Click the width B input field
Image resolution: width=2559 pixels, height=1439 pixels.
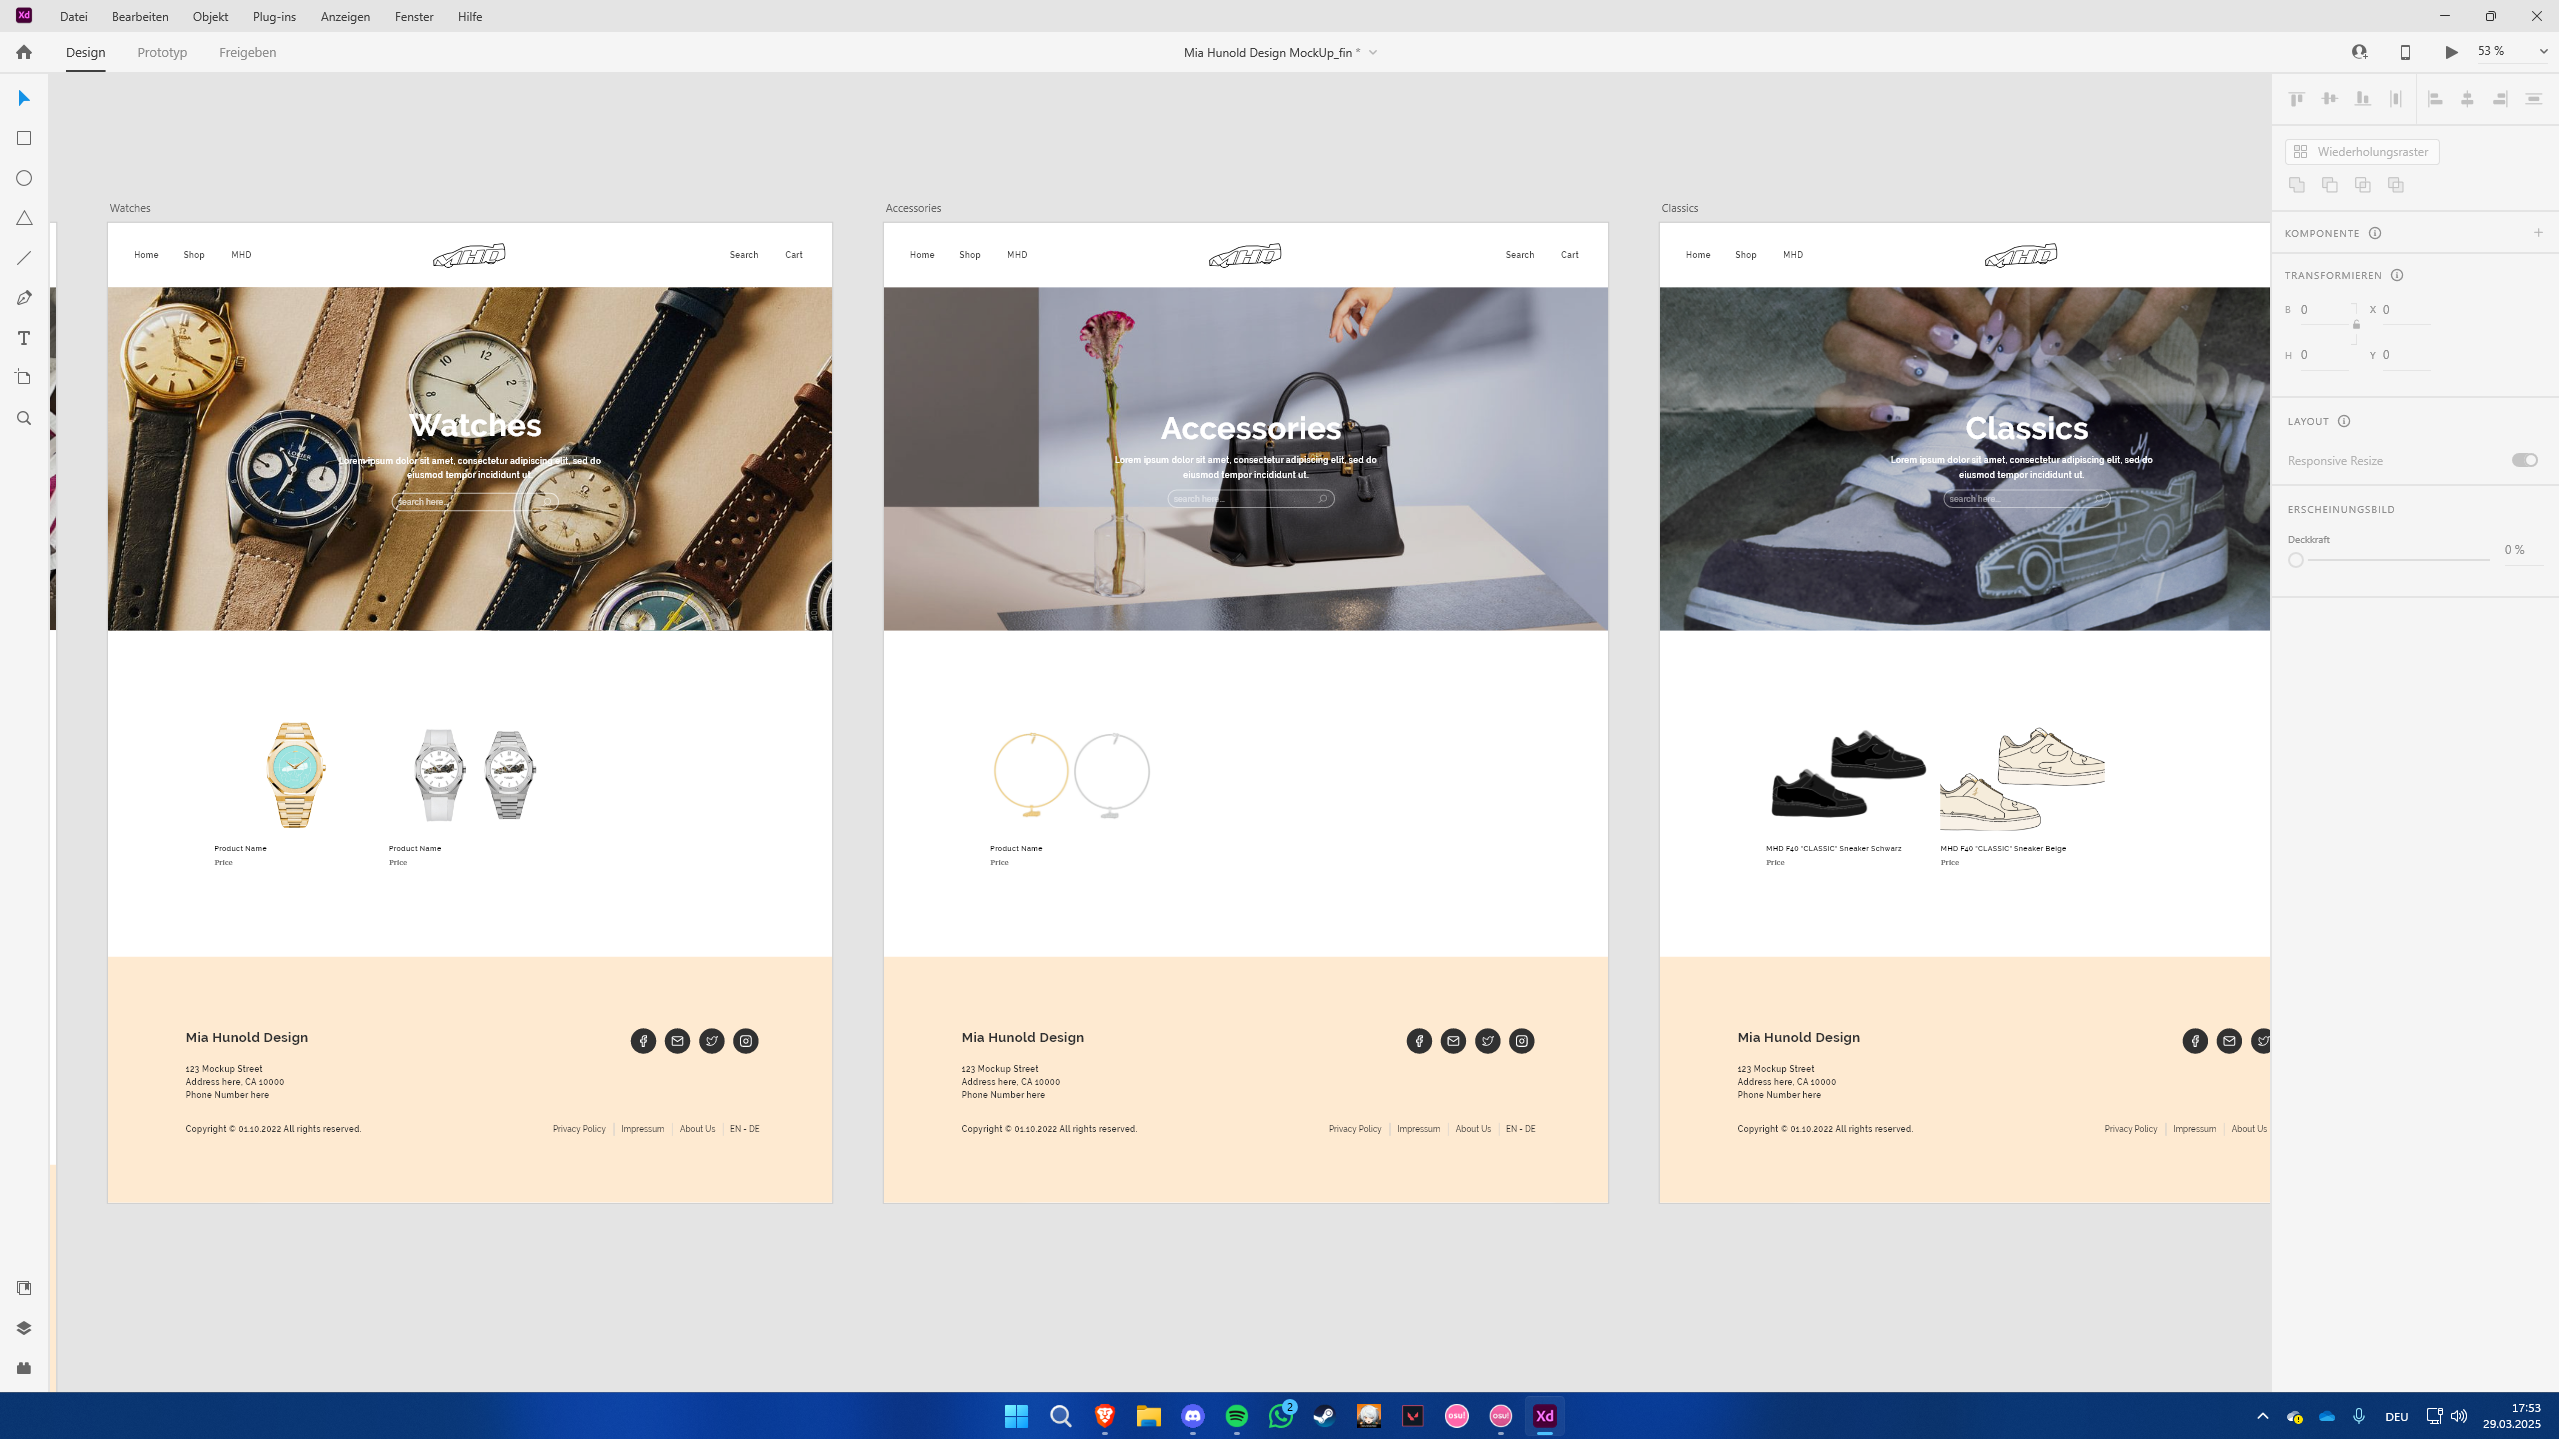tap(2324, 310)
